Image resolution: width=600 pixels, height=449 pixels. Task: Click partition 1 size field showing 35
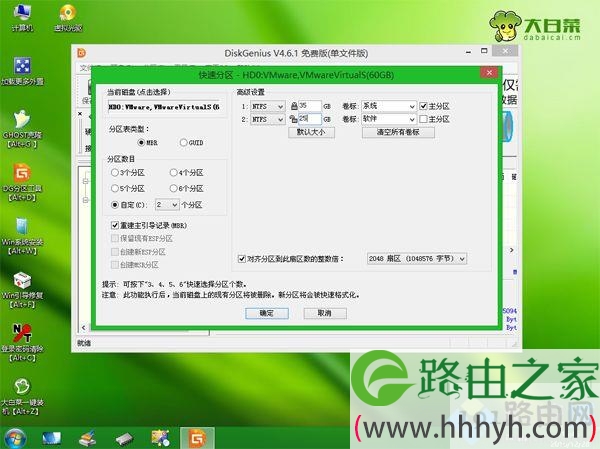point(310,106)
